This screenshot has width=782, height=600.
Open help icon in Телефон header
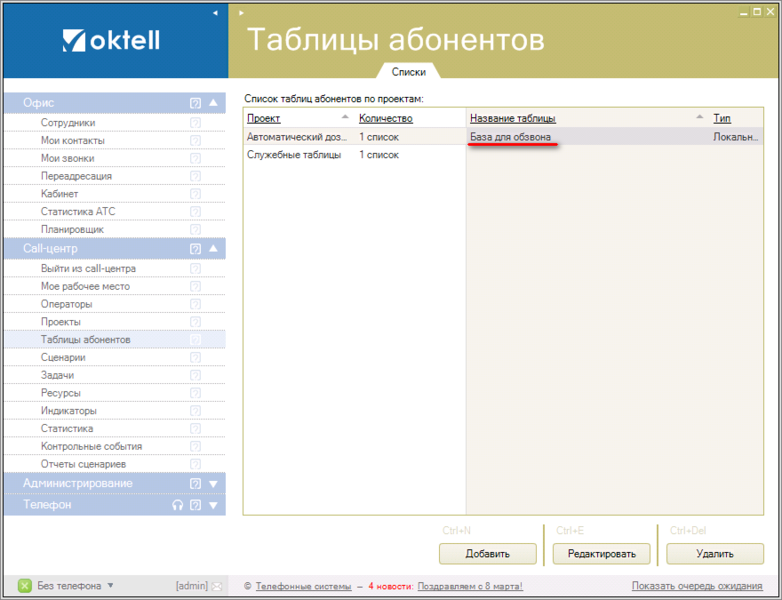[x=196, y=505]
